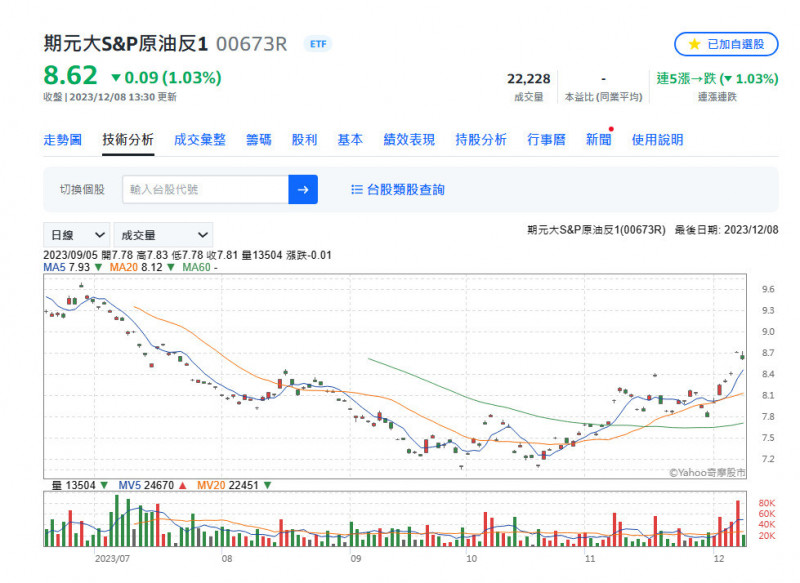This screenshot has height=583, width=800.
Task: Click the 台股類股查詢 link
Action: [x=406, y=190]
